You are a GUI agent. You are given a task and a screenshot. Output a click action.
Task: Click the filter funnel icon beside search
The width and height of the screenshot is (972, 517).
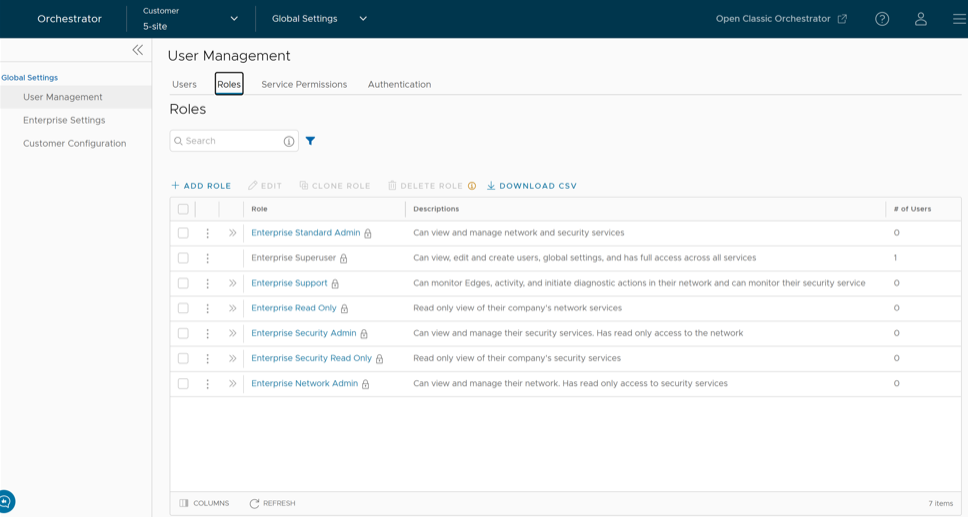coord(310,141)
